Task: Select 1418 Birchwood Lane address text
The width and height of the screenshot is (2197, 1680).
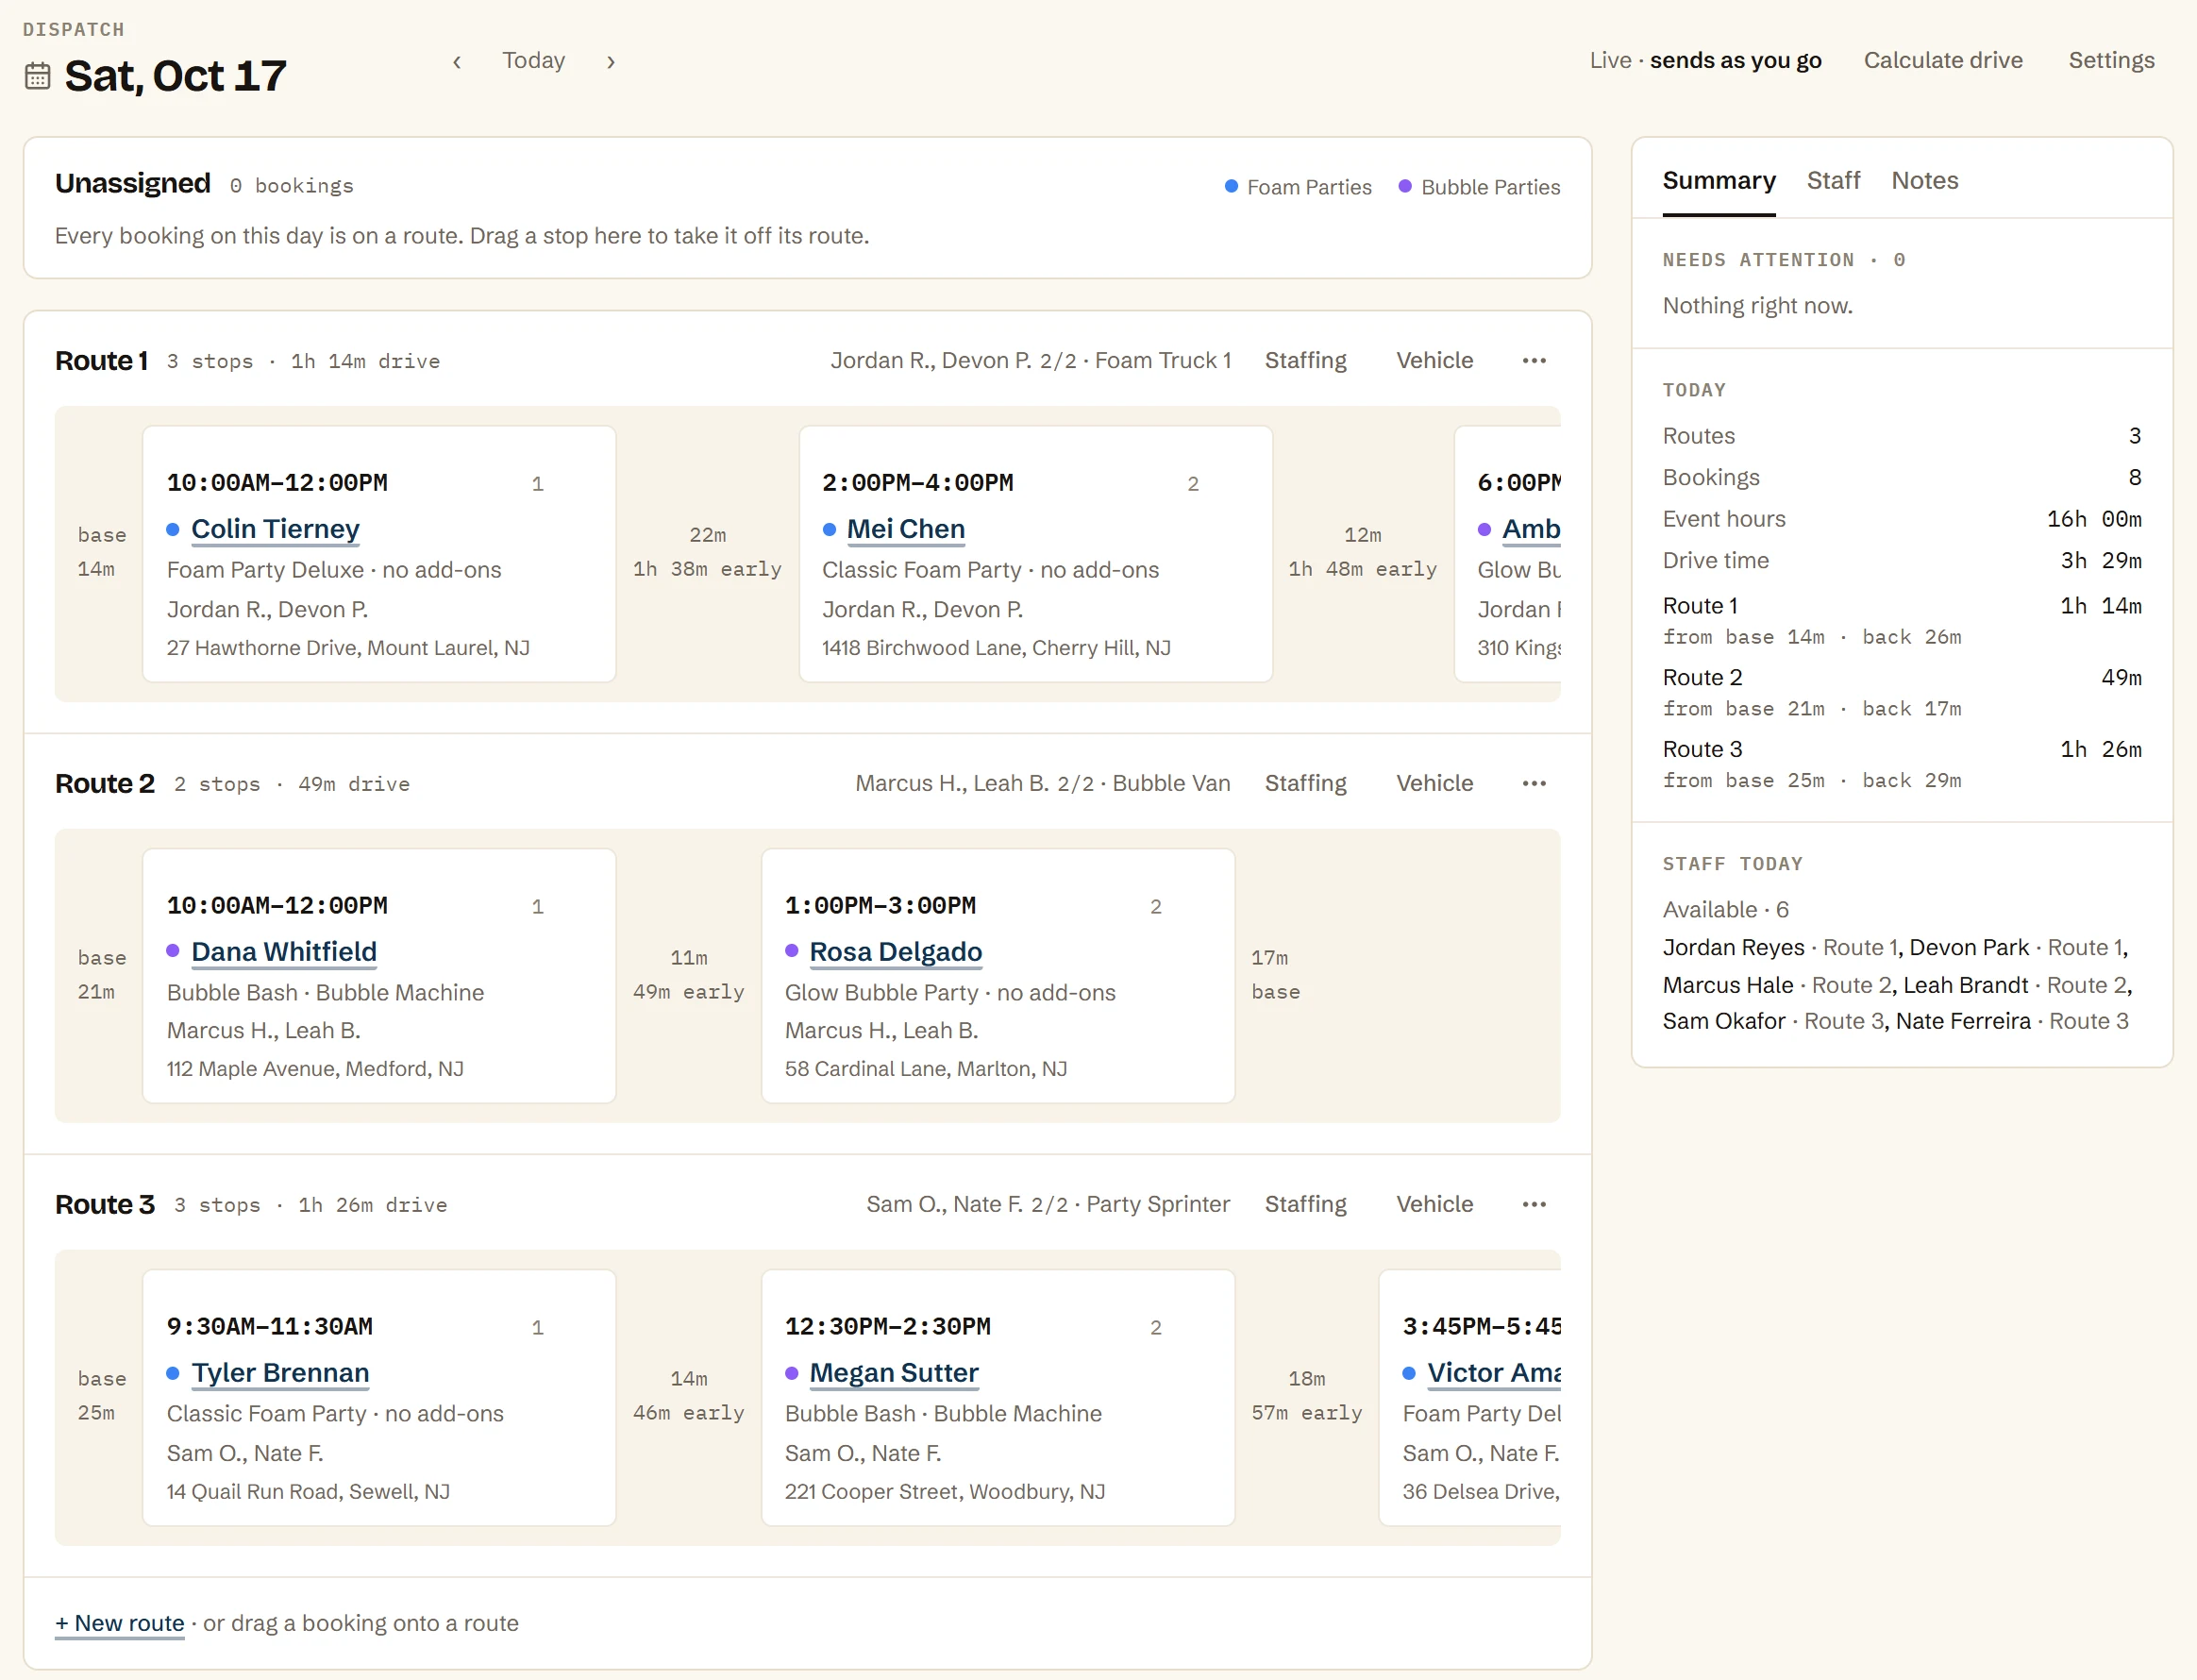Action: click(x=996, y=648)
